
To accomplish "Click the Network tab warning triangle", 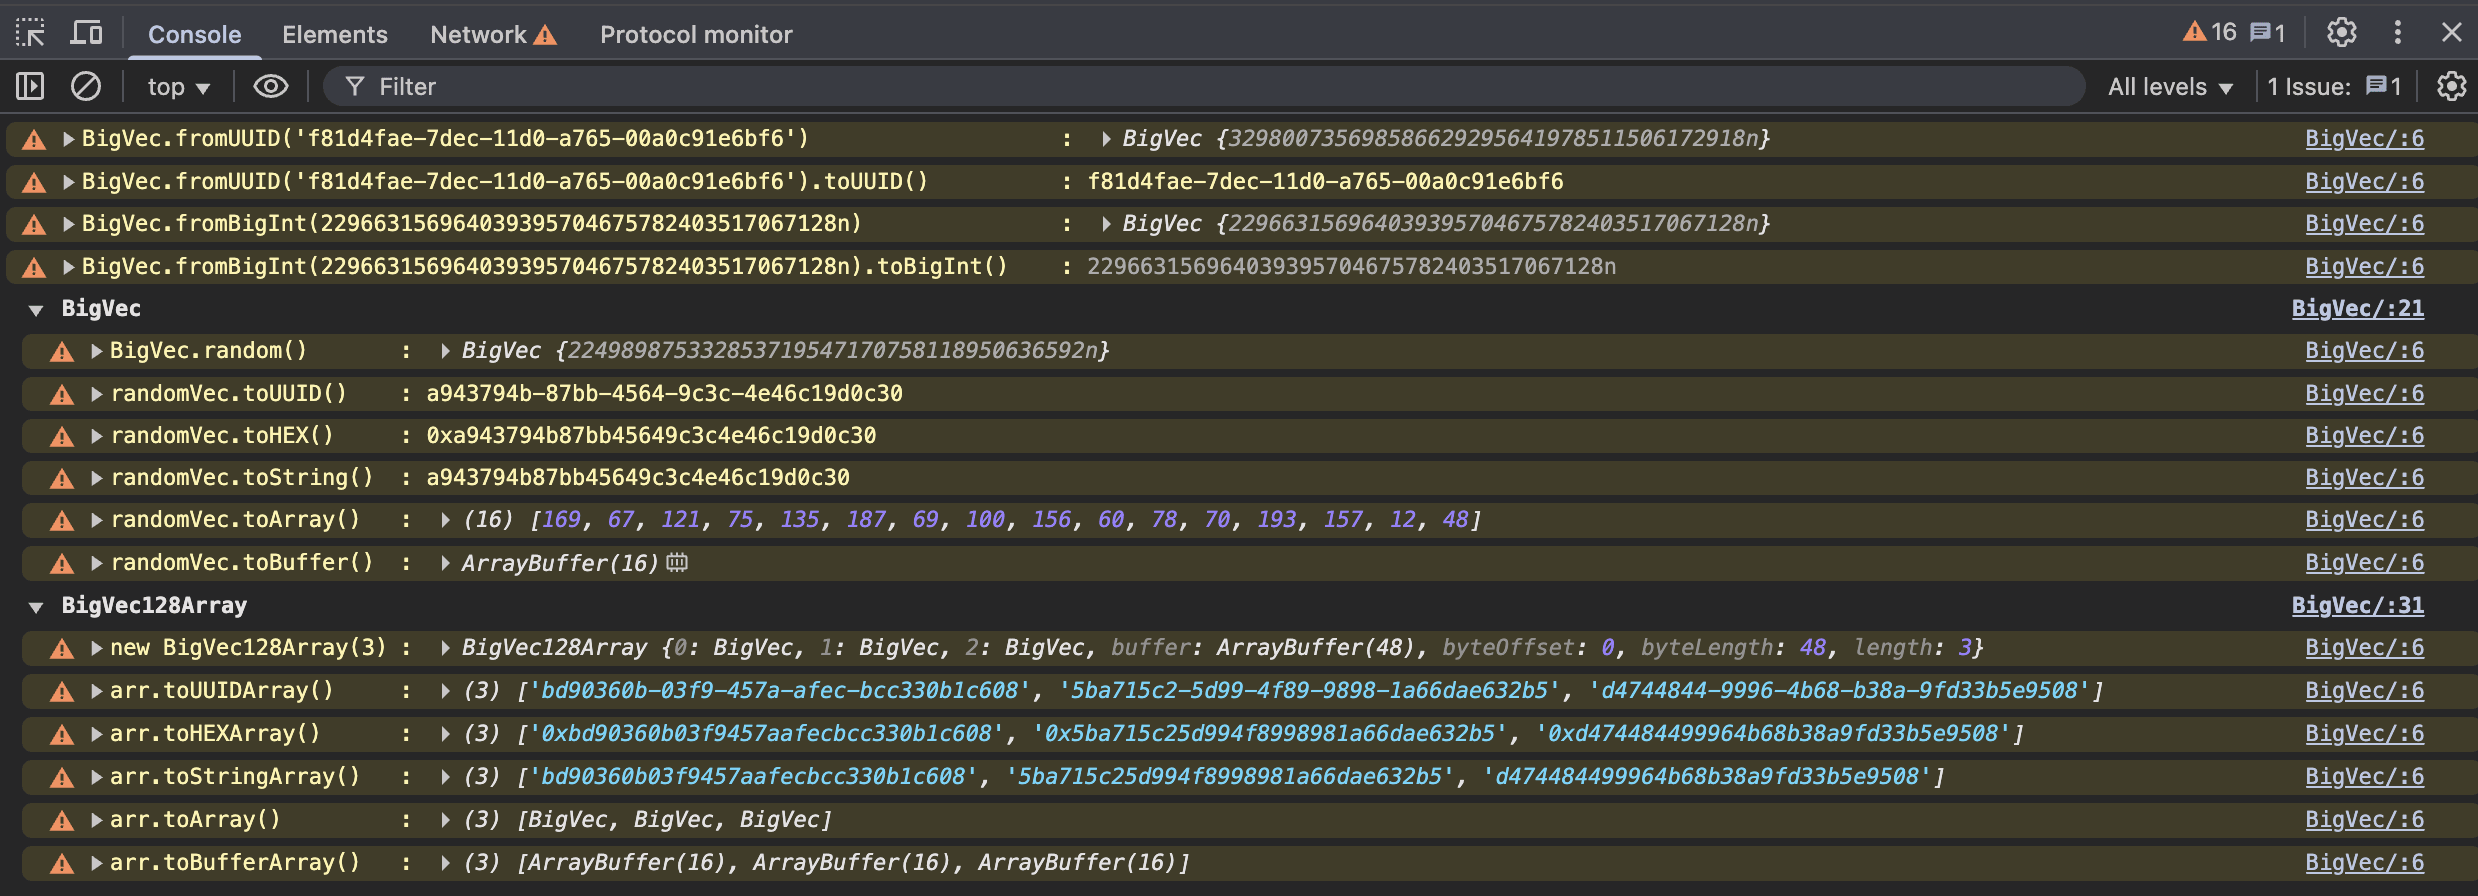I will pyautogui.click(x=545, y=35).
